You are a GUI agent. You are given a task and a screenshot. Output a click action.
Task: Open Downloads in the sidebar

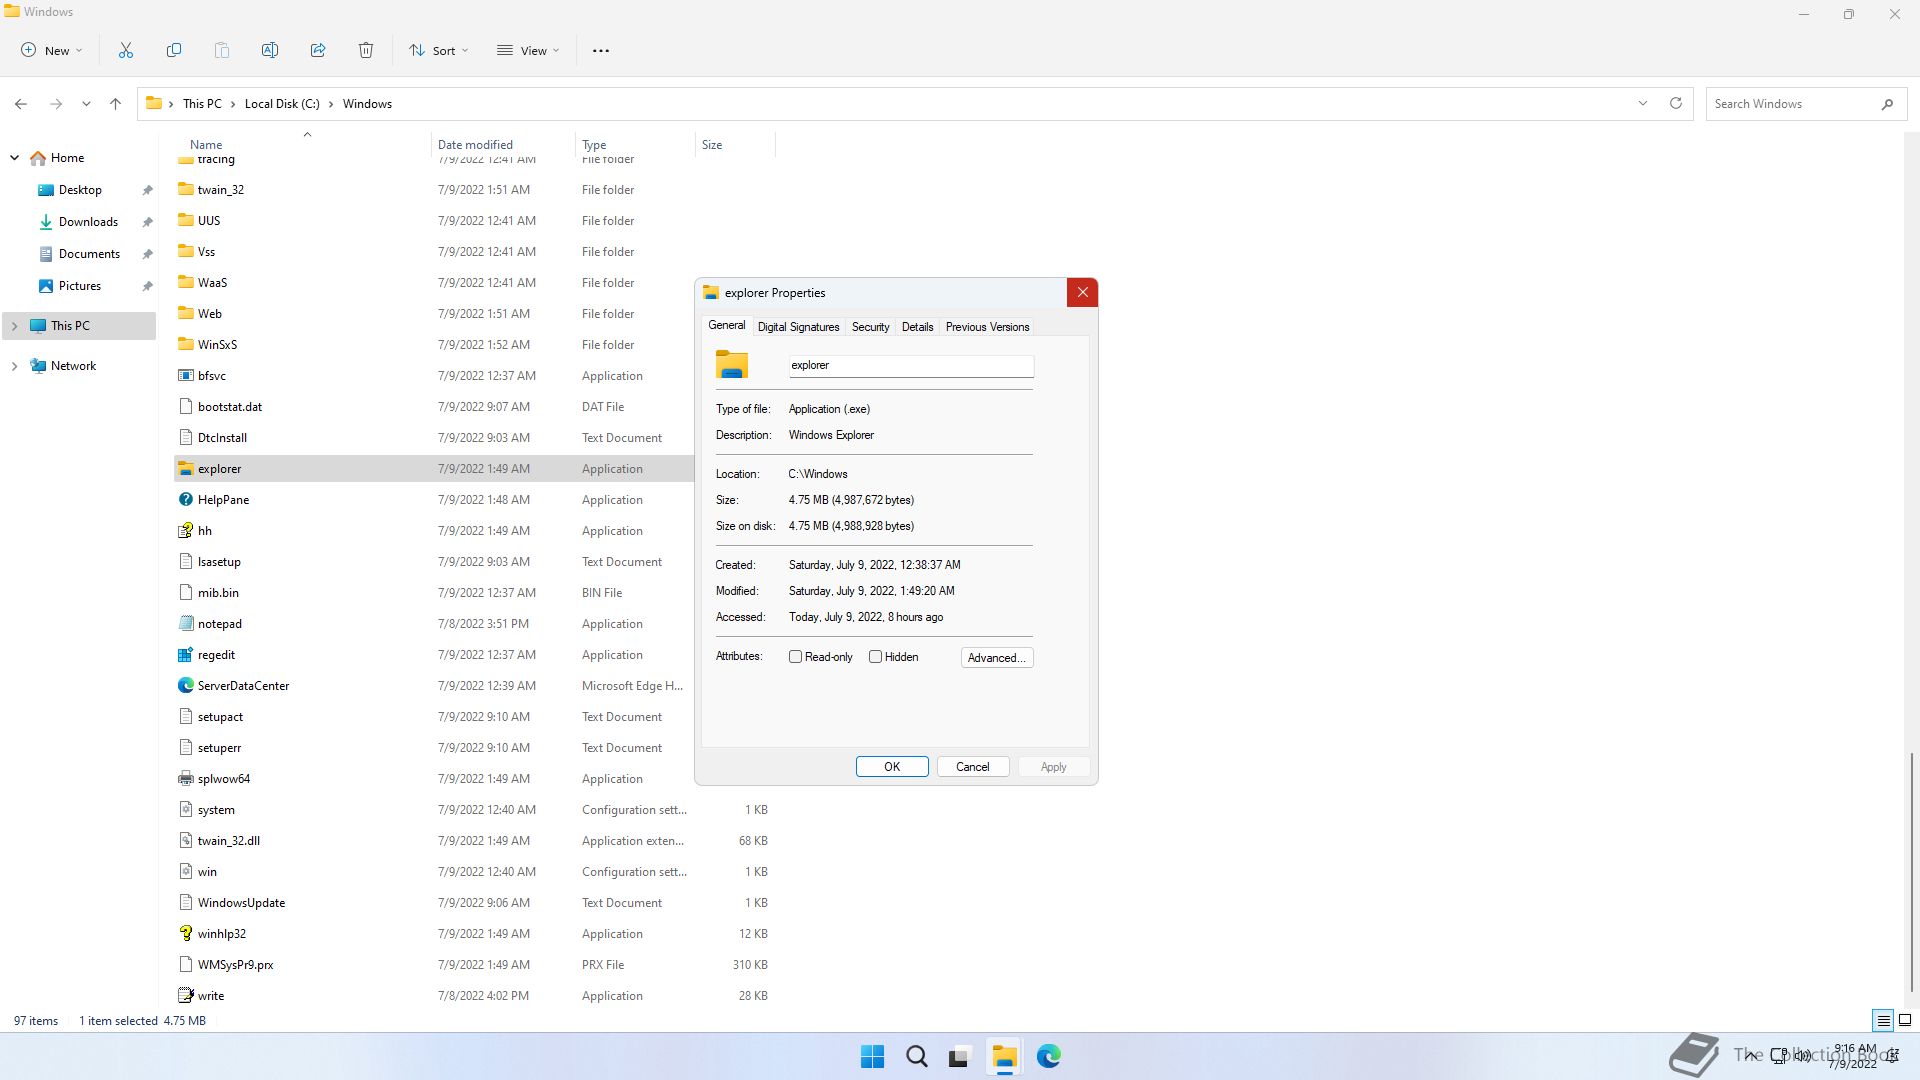point(88,222)
